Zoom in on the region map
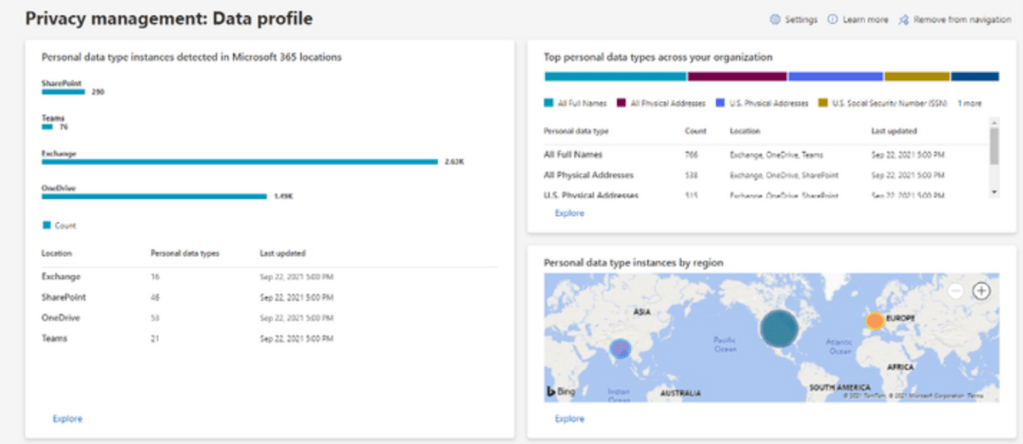The height and width of the screenshot is (444, 1023). click(982, 290)
